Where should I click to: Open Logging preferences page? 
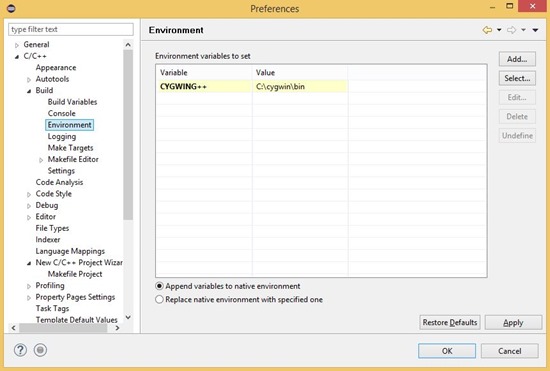click(x=62, y=136)
